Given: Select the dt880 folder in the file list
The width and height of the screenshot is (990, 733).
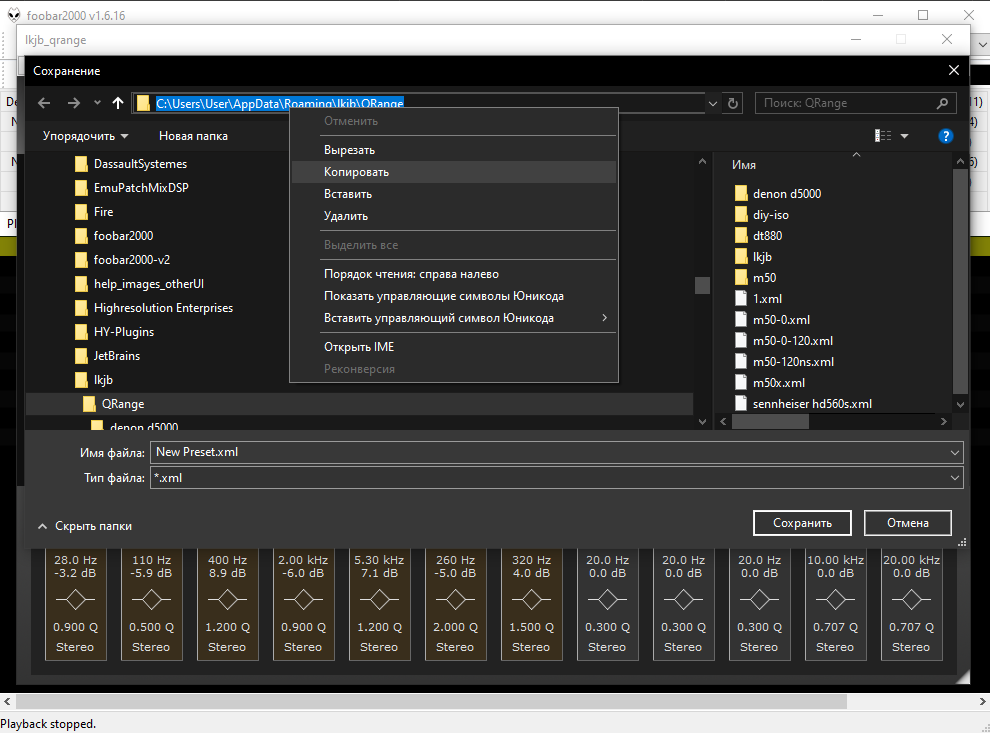Looking at the screenshot, I should point(767,235).
